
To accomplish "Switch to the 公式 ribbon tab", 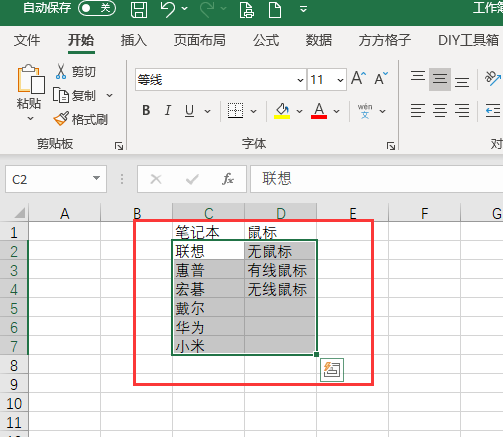I will point(266,40).
